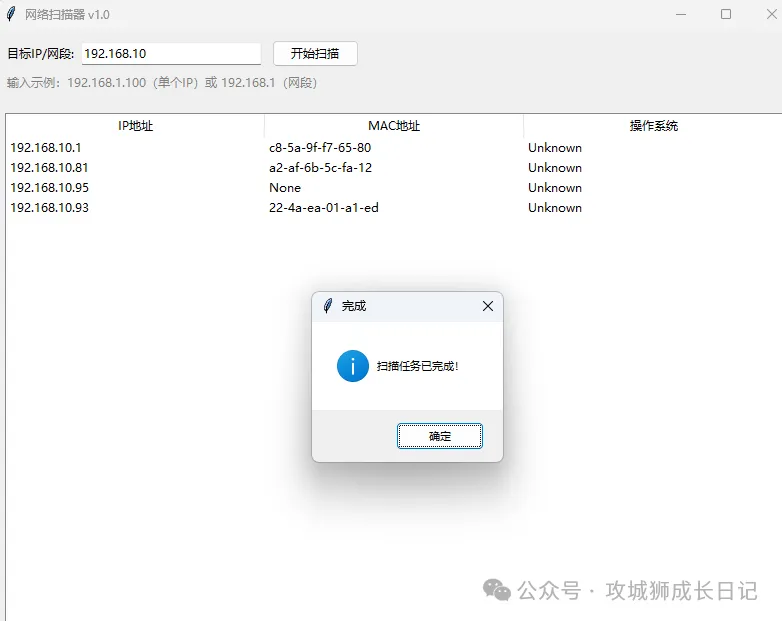Click the 操作系统 column header
The height and width of the screenshot is (621, 782).
pos(653,126)
